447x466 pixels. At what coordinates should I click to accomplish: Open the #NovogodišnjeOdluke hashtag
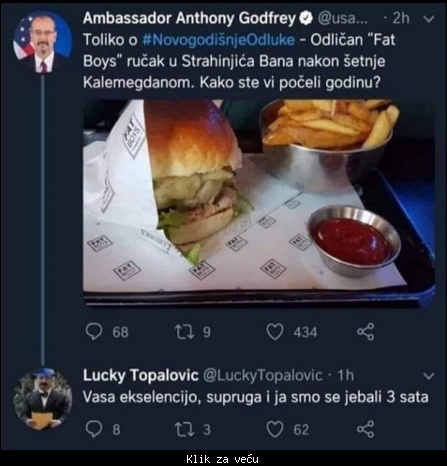tap(219, 40)
